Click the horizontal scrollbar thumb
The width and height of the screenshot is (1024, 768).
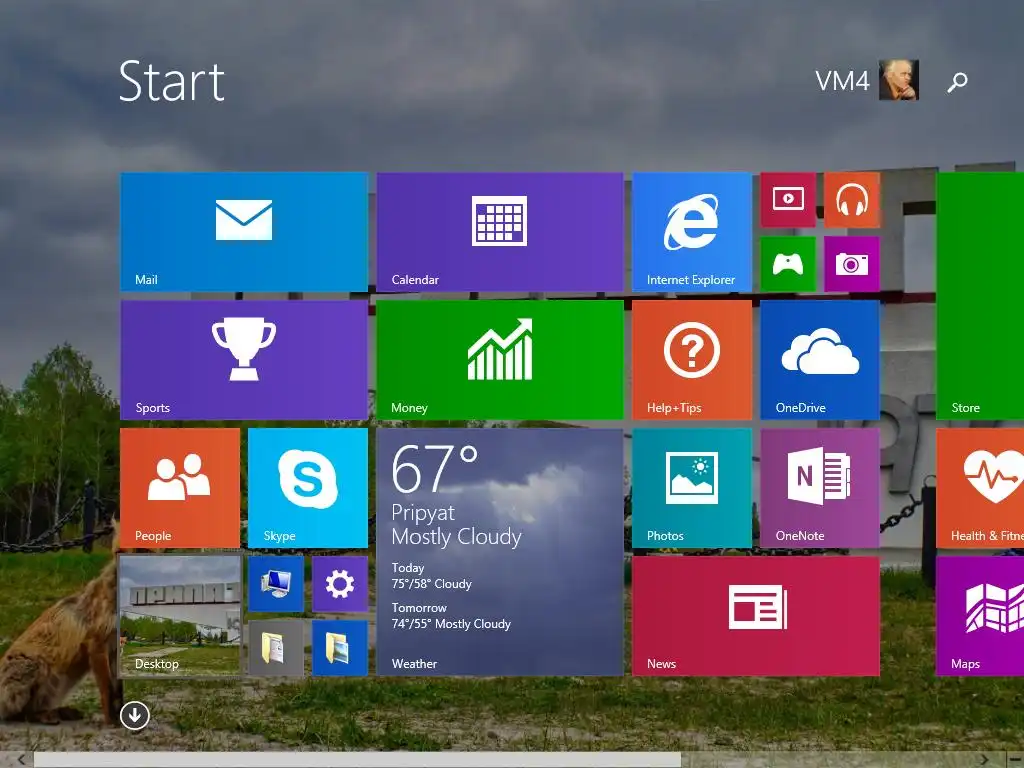[x=357, y=760]
